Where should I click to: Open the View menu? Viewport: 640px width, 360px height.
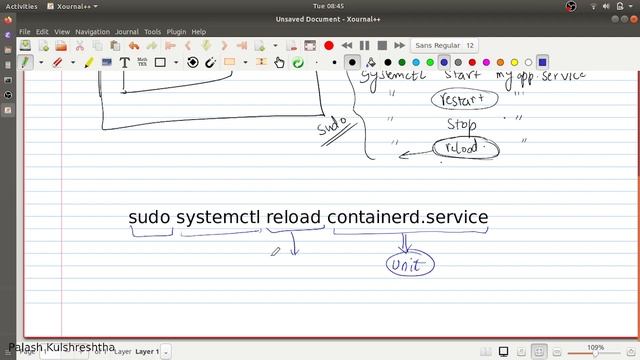(x=62, y=32)
